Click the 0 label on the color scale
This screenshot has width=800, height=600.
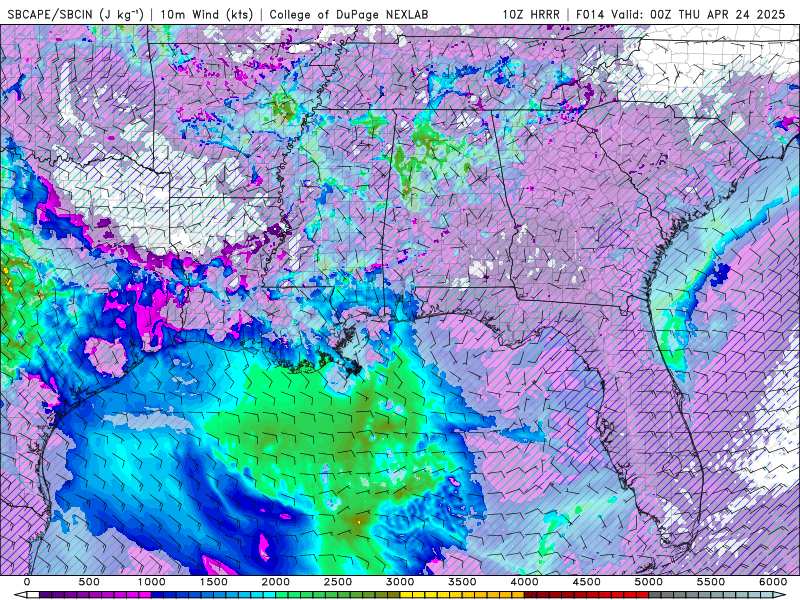click(27, 582)
